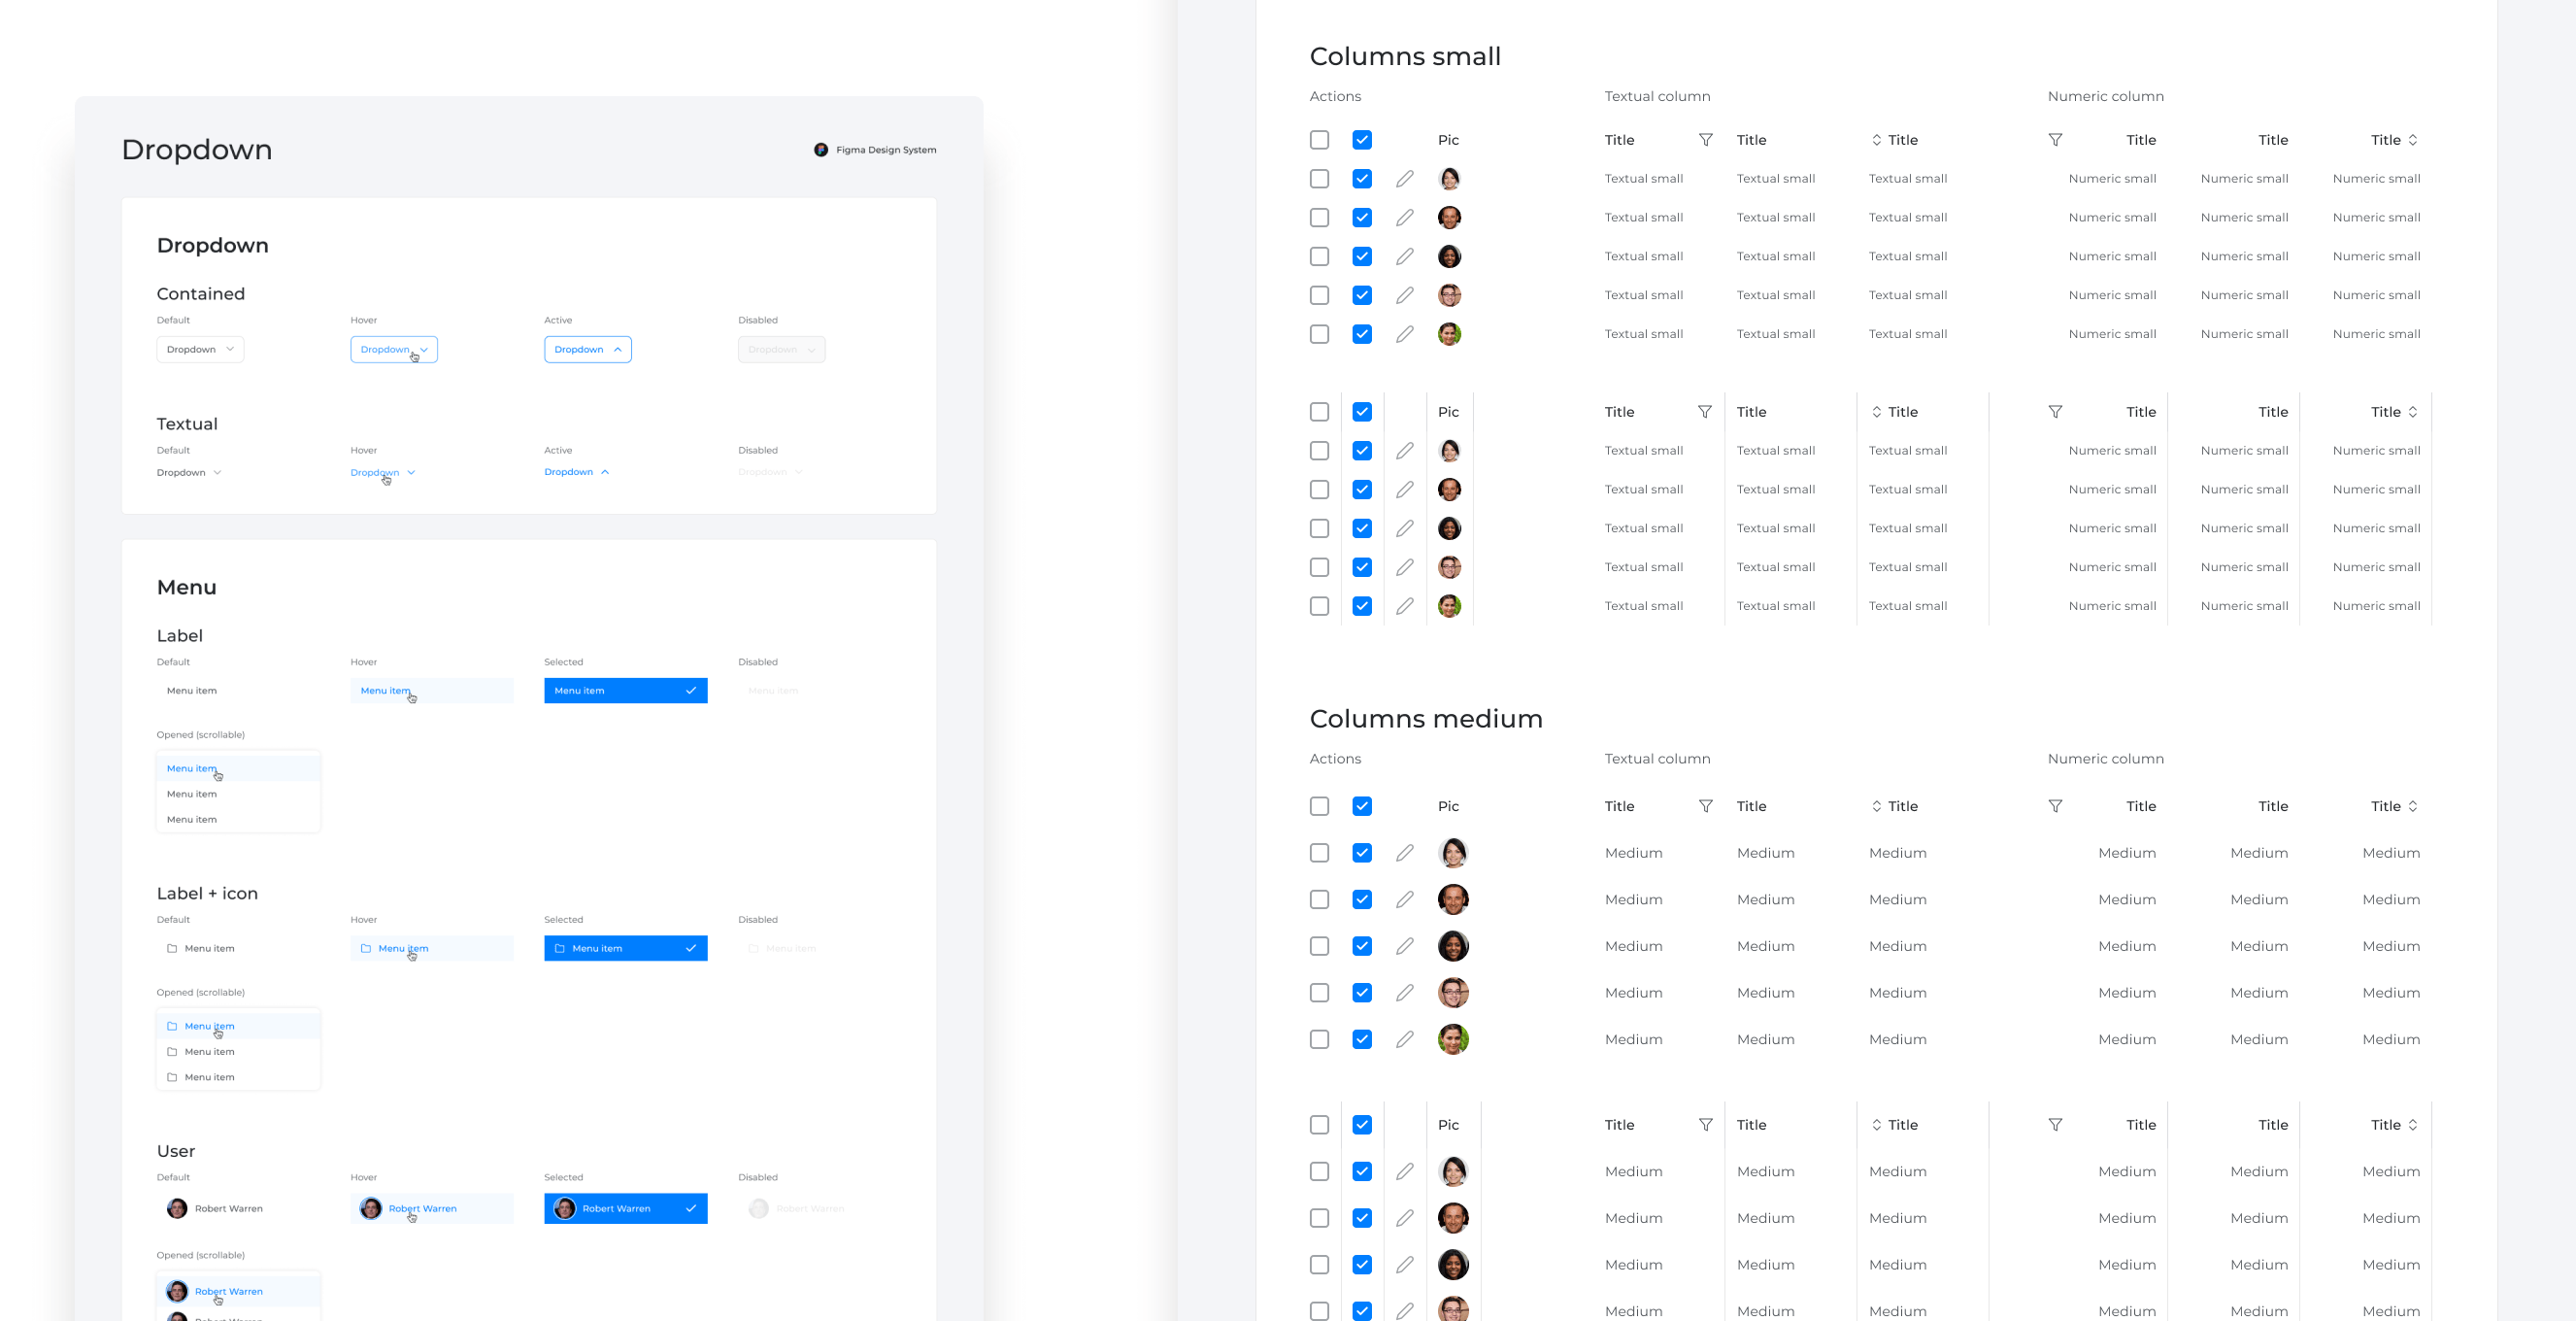Click a profile picture in the Pic column
2576x1321 pixels.
point(1449,178)
